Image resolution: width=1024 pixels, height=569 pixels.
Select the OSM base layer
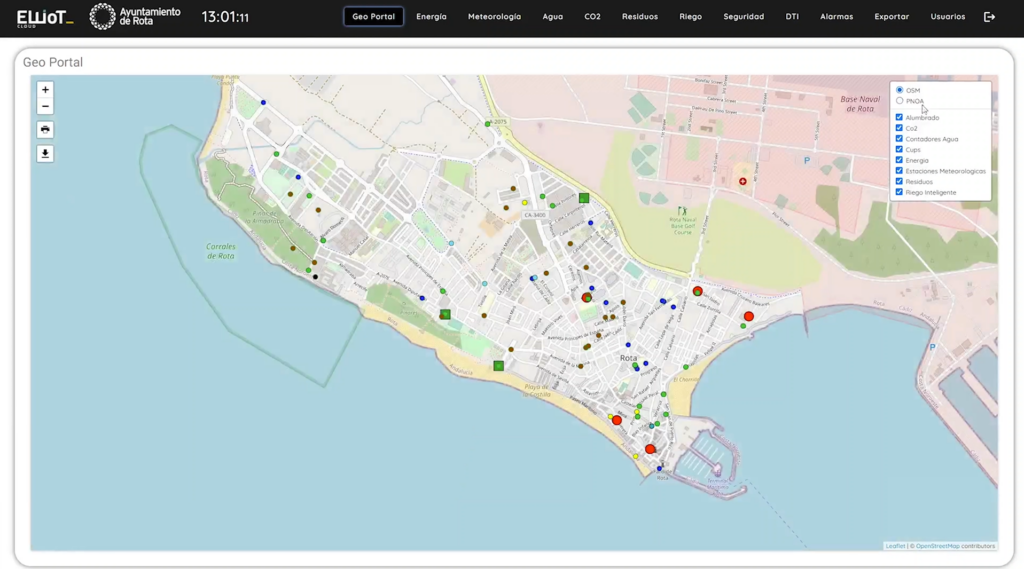[900, 90]
